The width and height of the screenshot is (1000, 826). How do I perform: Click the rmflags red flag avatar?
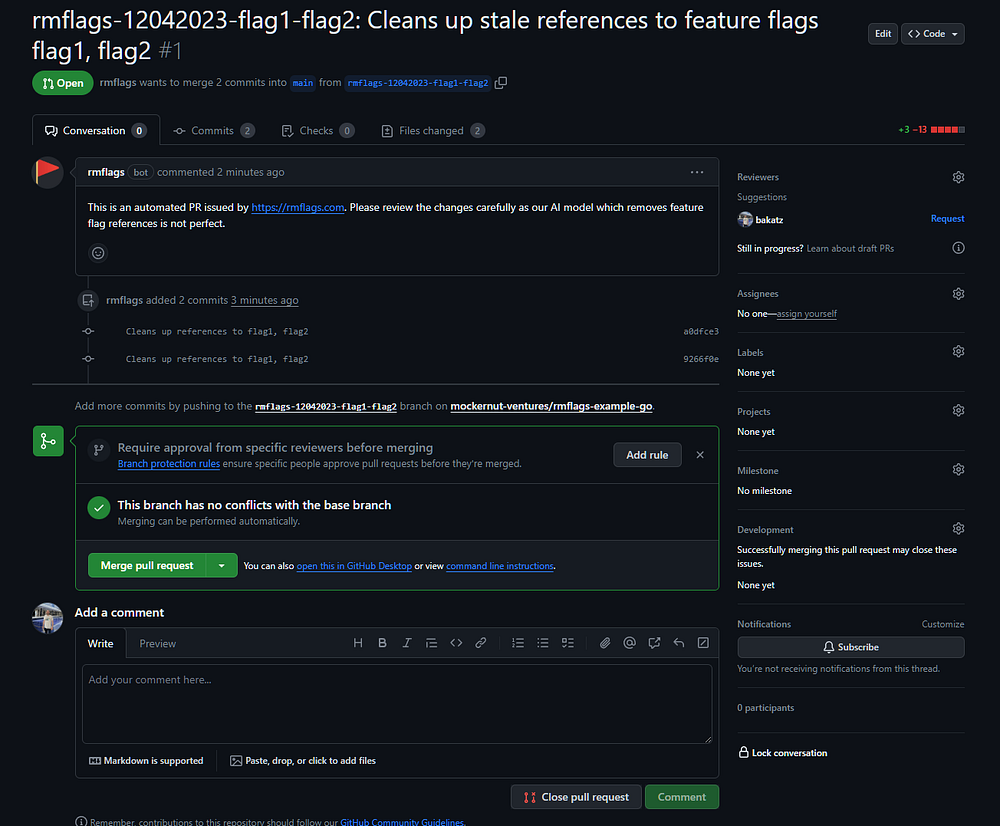(47, 172)
